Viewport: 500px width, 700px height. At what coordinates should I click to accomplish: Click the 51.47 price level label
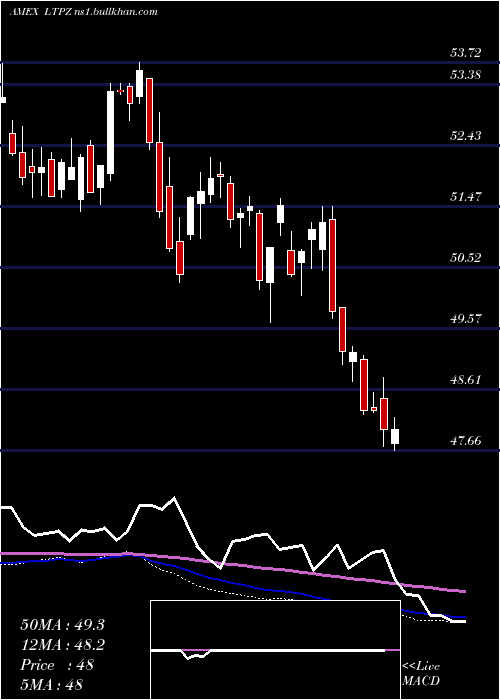pyautogui.click(x=466, y=196)
